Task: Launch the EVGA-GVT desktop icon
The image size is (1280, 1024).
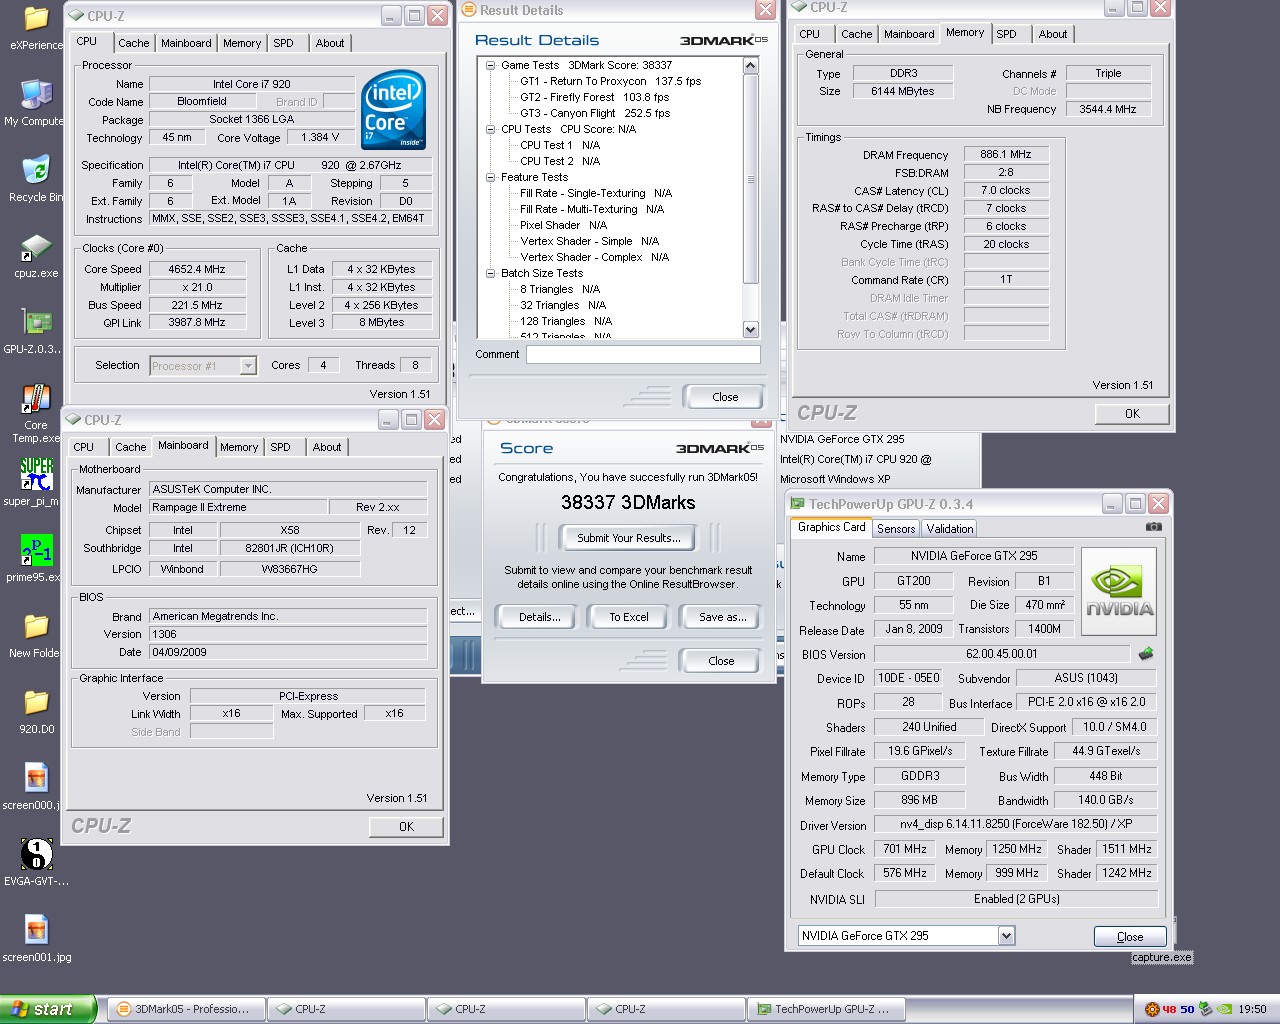Action: pos(36,855)
